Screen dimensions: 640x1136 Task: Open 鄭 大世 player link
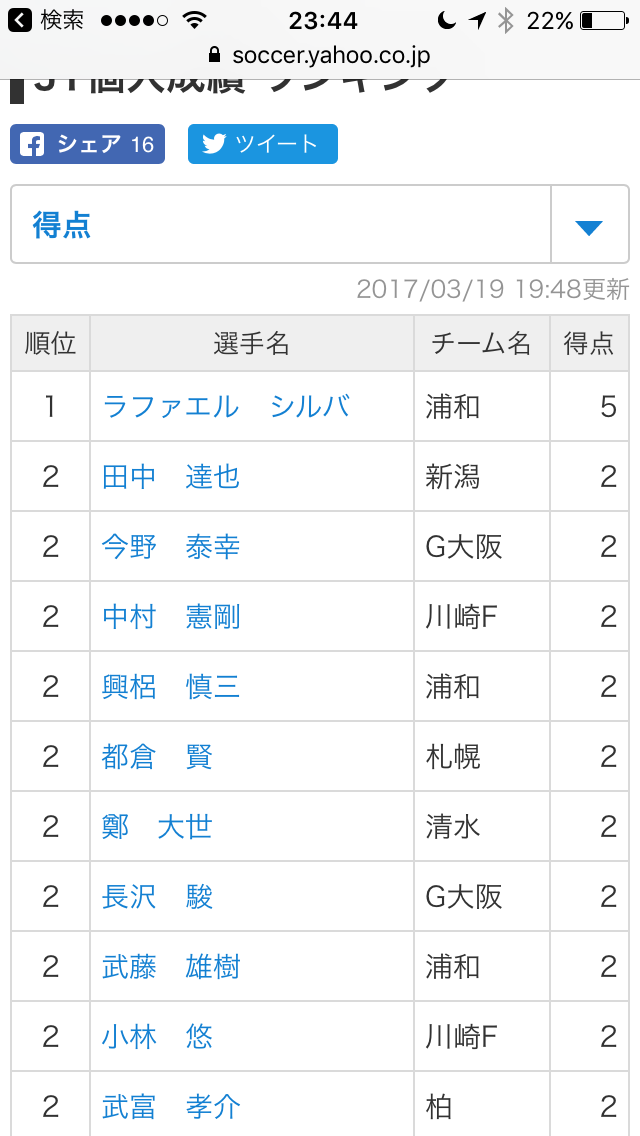click(157, 827)
